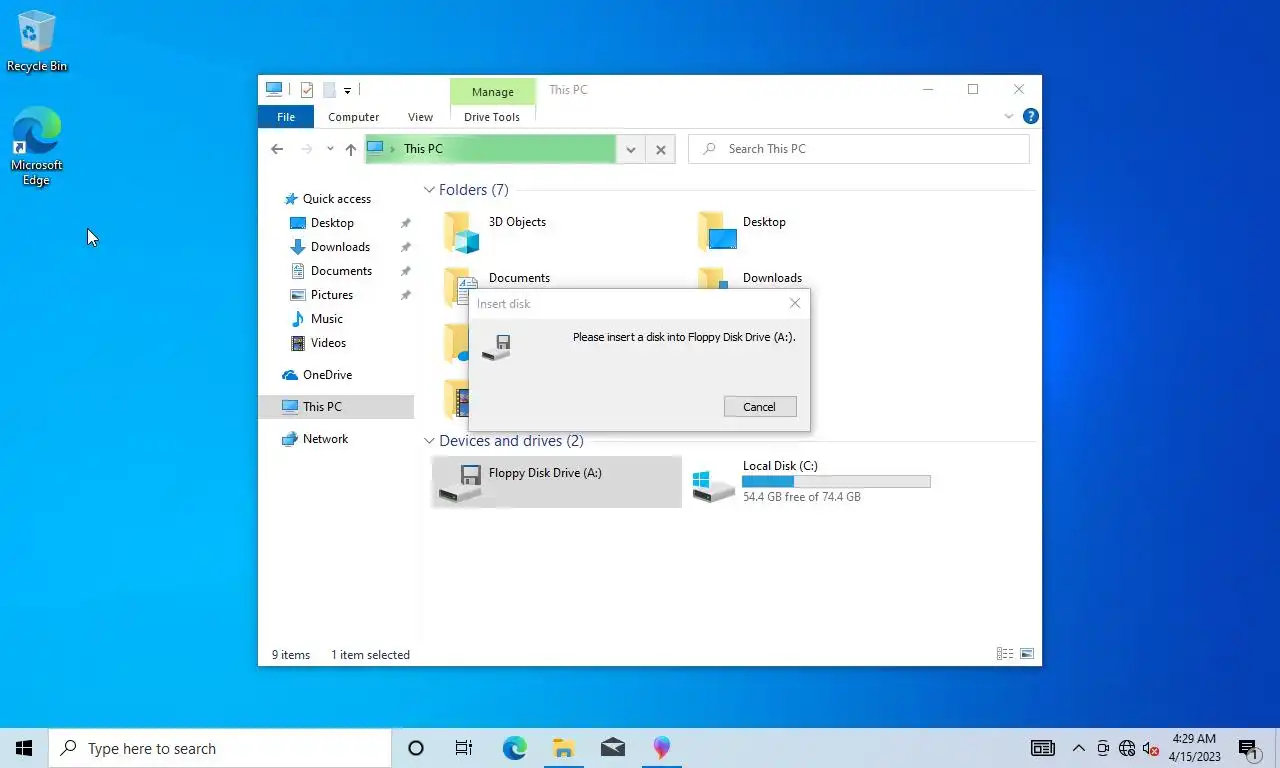
Task: Collapse the Devices and drives group
Action: [x=429, y=441]
